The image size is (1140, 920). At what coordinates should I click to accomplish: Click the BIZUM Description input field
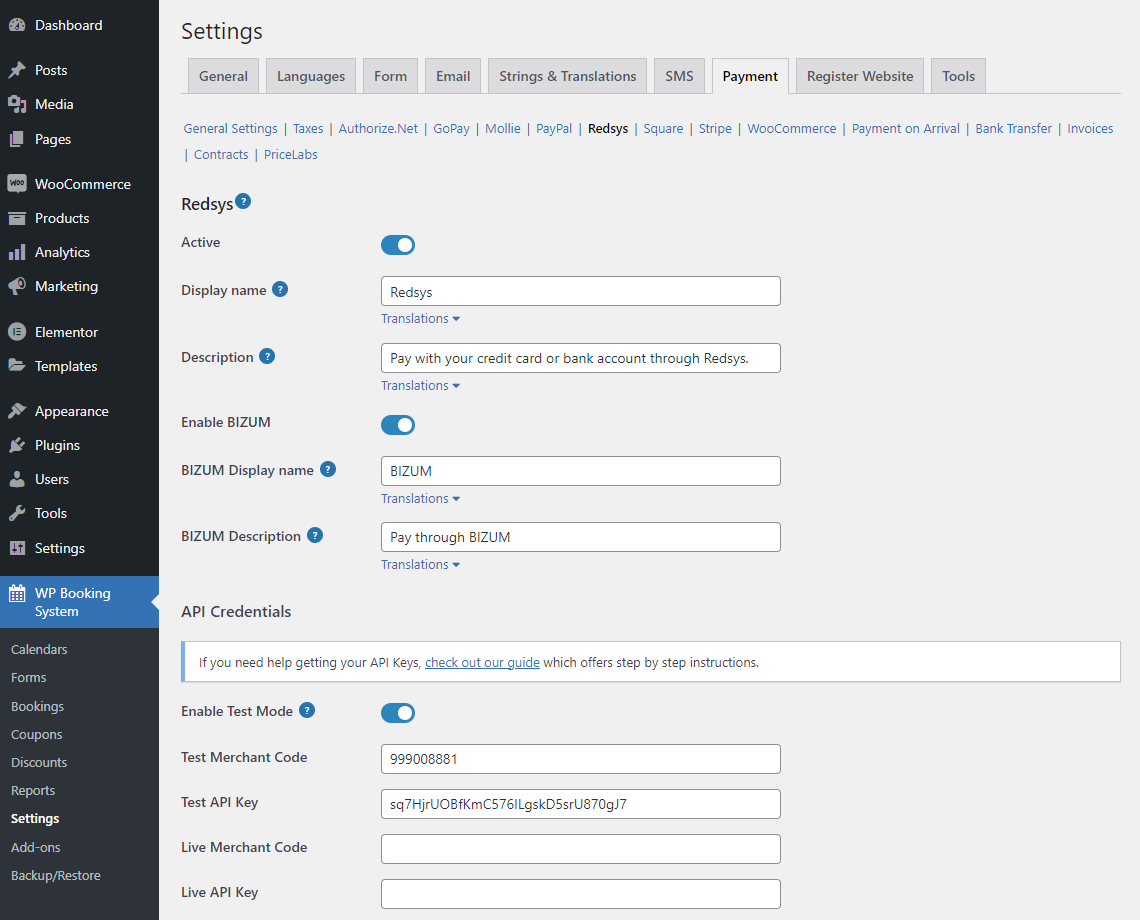pos(581,537)
